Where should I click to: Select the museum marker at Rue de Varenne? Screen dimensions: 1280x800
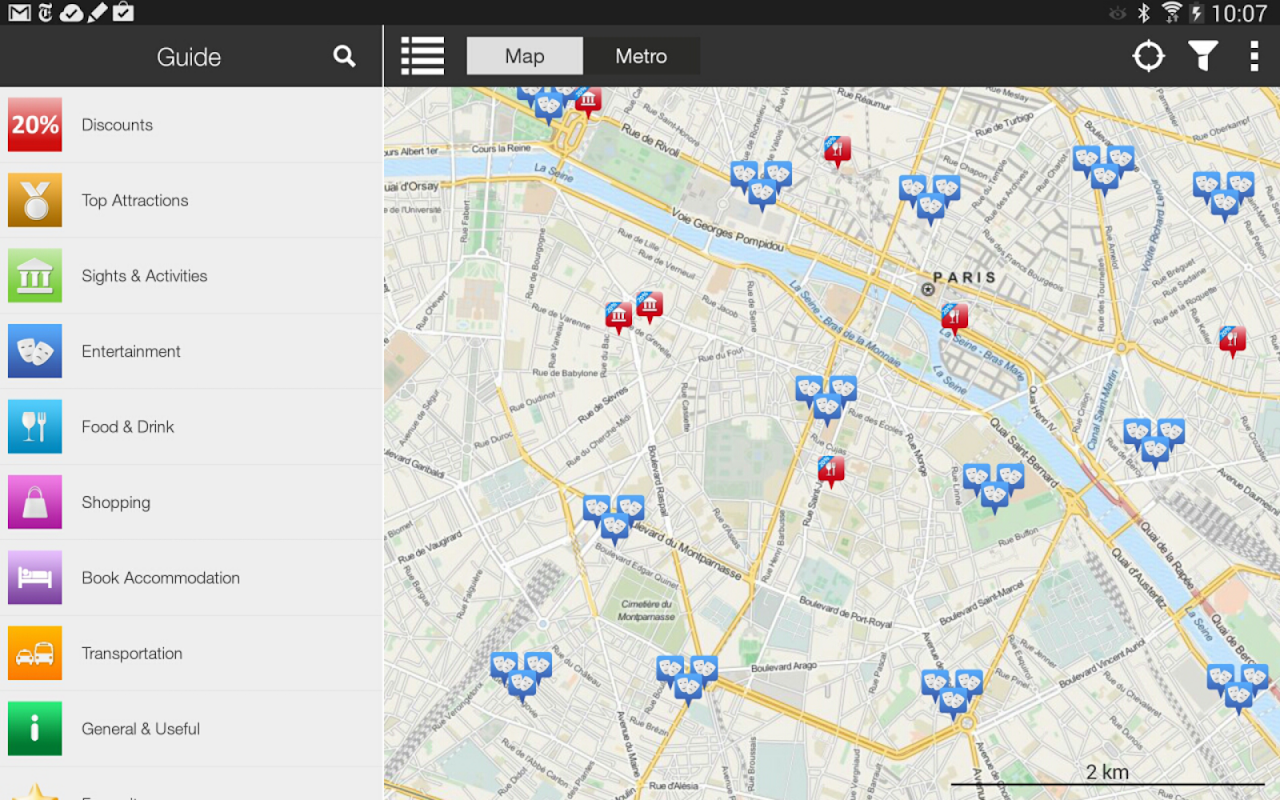click(619, 318)
